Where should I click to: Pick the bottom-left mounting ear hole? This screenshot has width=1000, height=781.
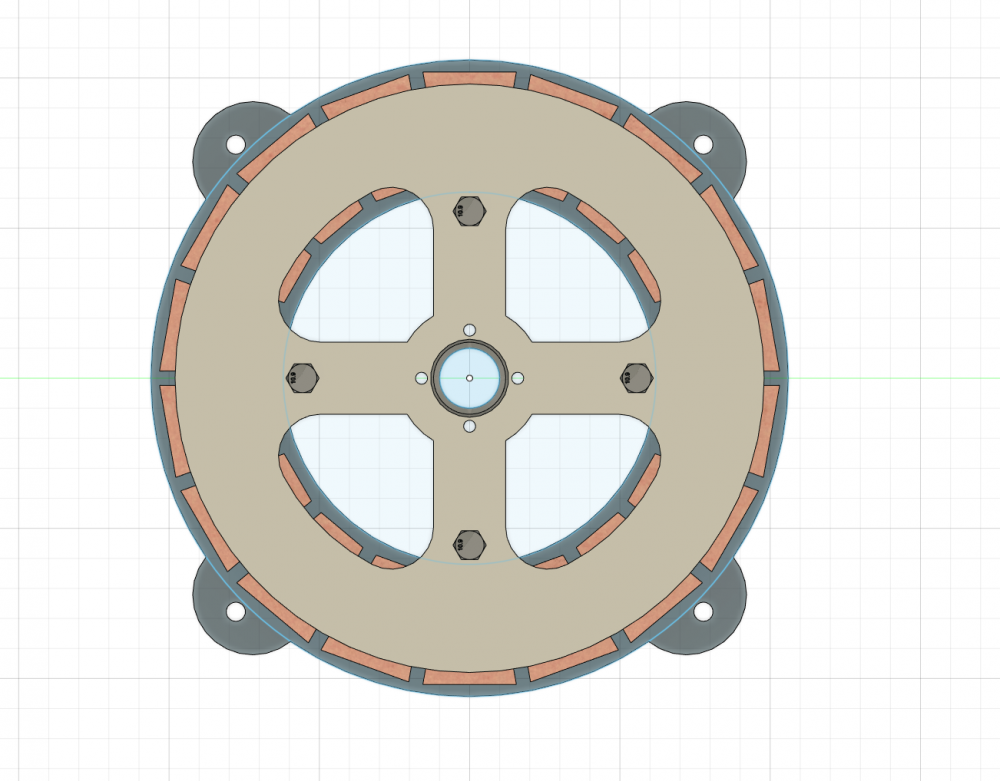(235, 610)
